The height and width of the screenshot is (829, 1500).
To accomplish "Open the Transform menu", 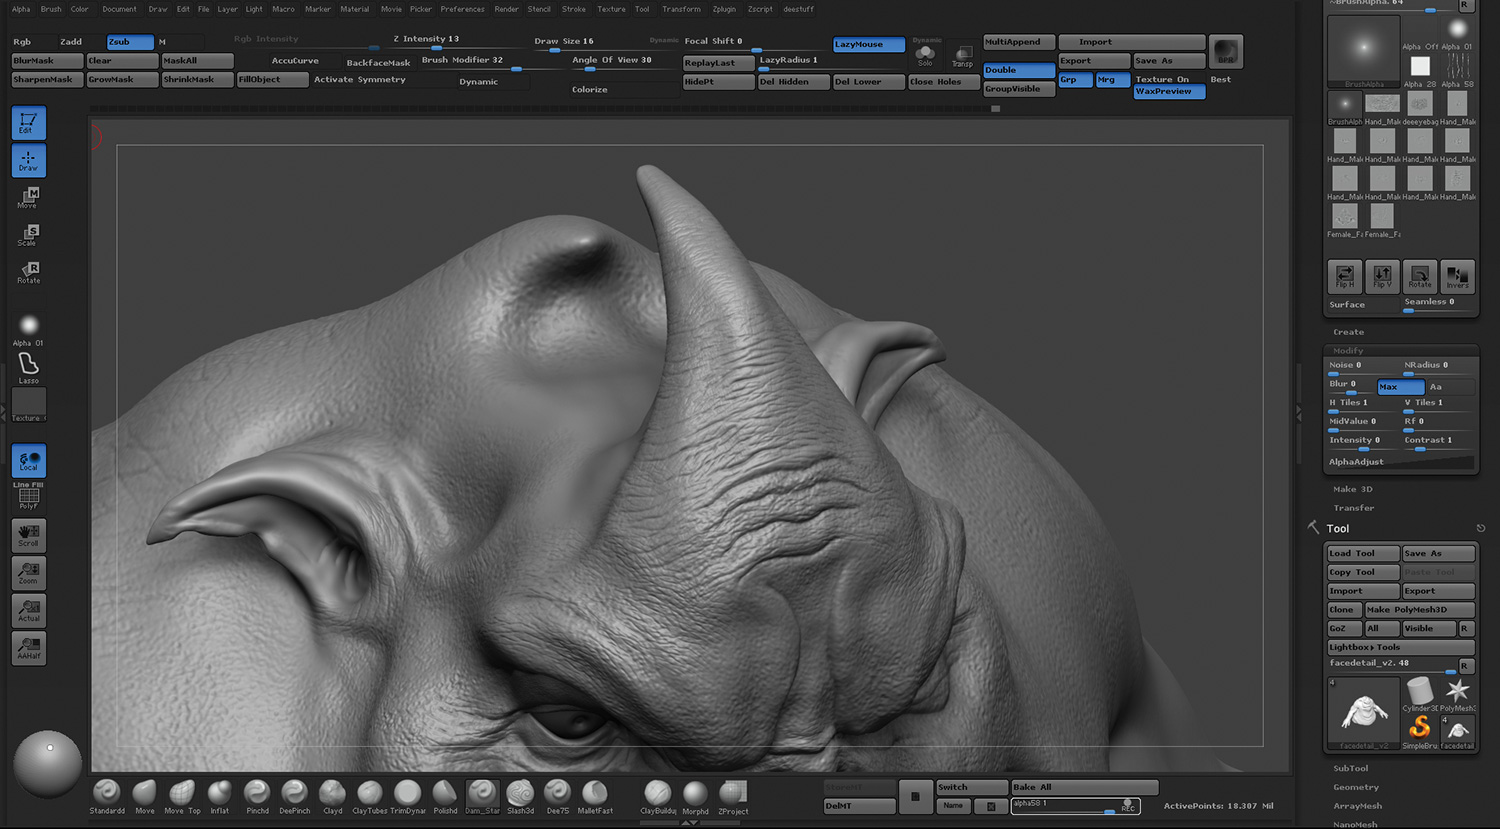I will 681,9.
